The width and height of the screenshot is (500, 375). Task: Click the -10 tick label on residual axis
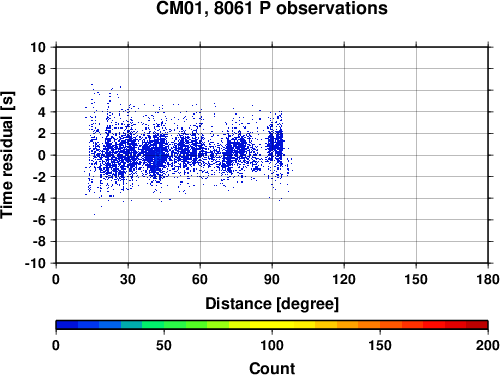coord(35,263)
